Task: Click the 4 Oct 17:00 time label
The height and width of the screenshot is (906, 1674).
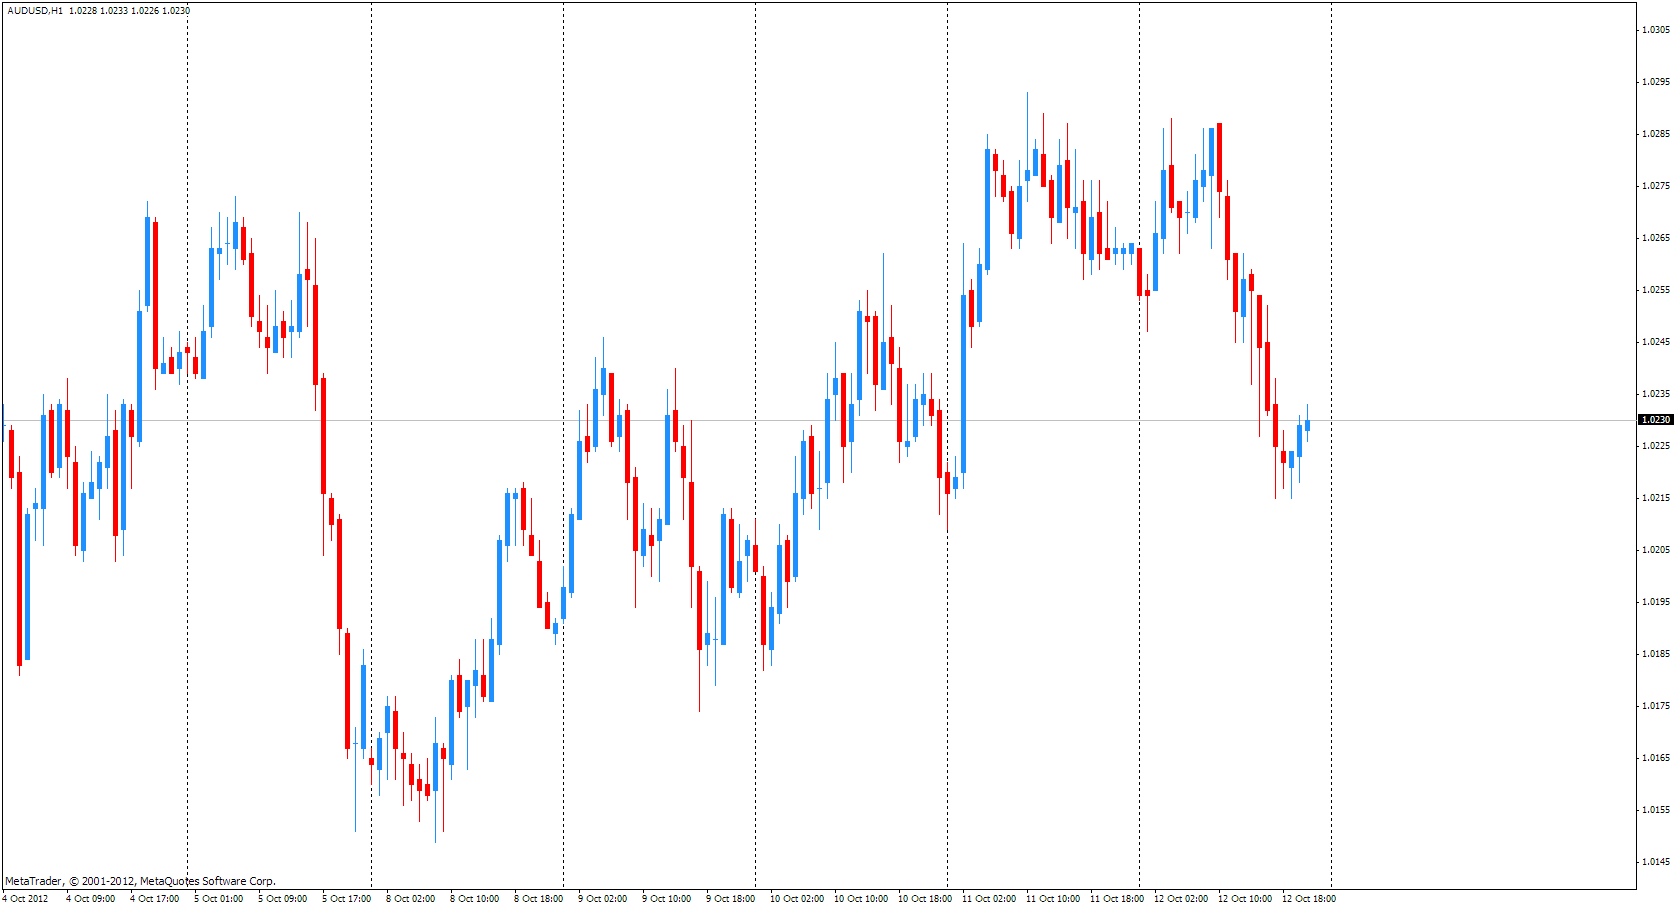Action: click(155, 898)
